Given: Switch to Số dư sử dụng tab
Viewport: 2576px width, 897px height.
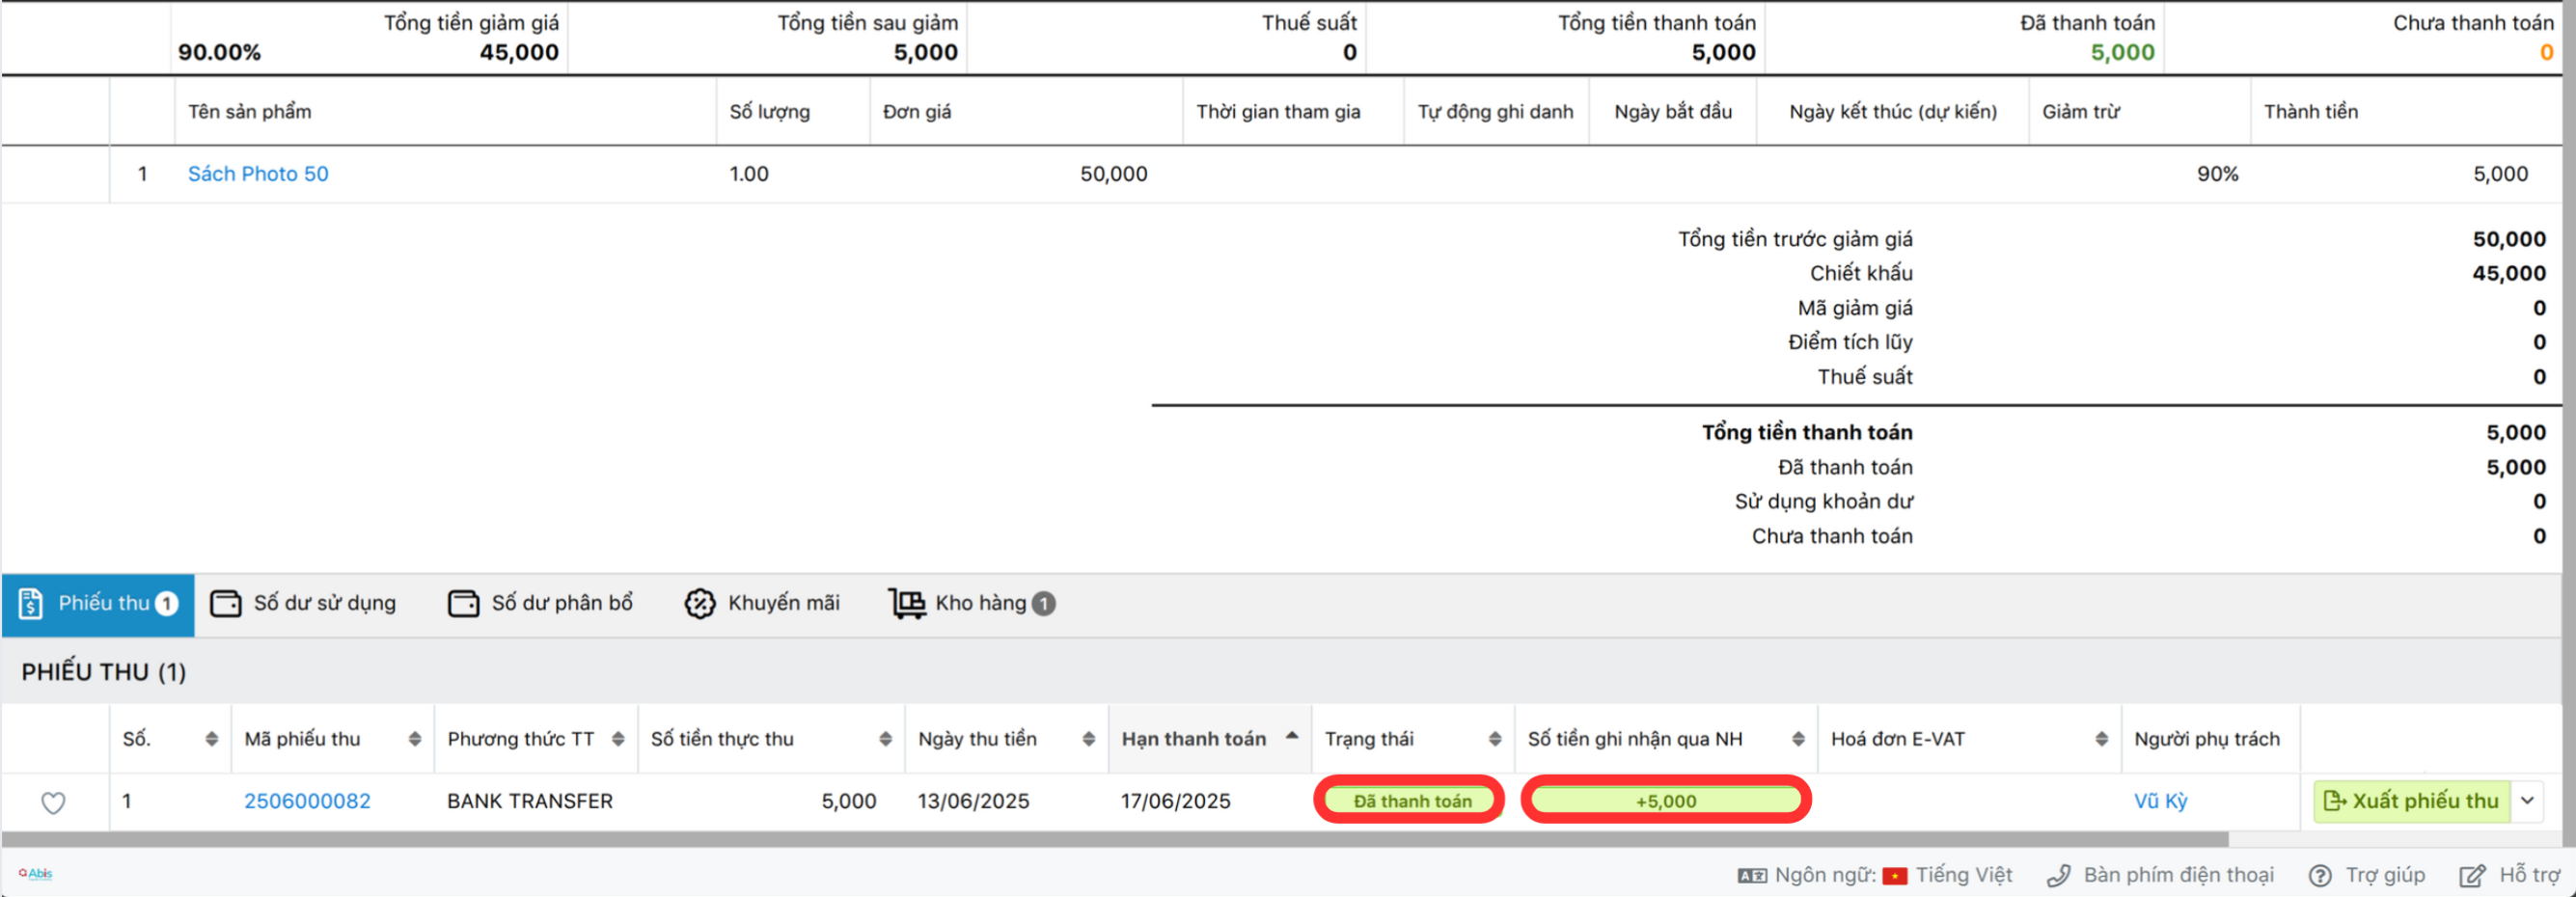Looking at the screenshot, I should pos(304,604).
